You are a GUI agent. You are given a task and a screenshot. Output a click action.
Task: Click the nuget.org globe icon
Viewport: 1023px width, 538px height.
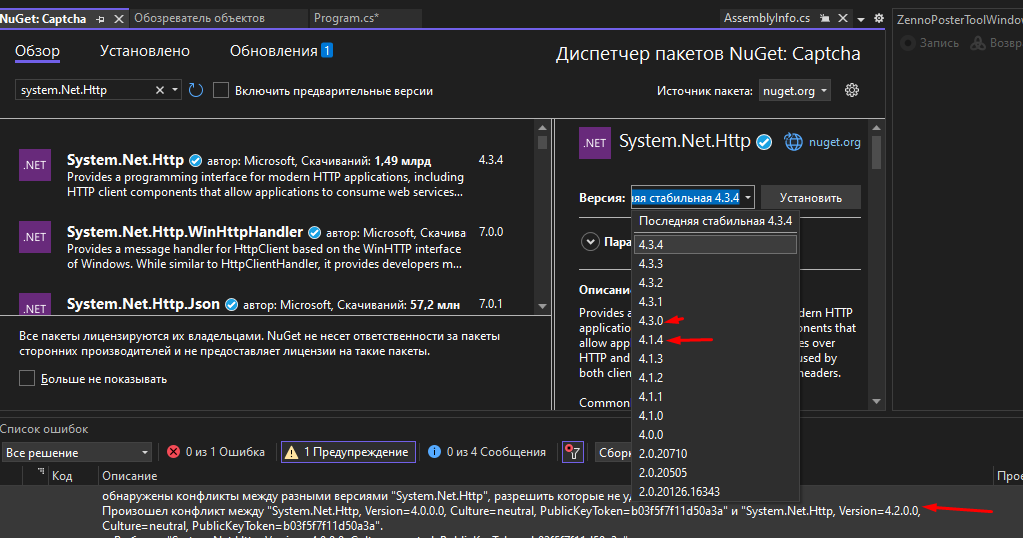click(794, 142)
